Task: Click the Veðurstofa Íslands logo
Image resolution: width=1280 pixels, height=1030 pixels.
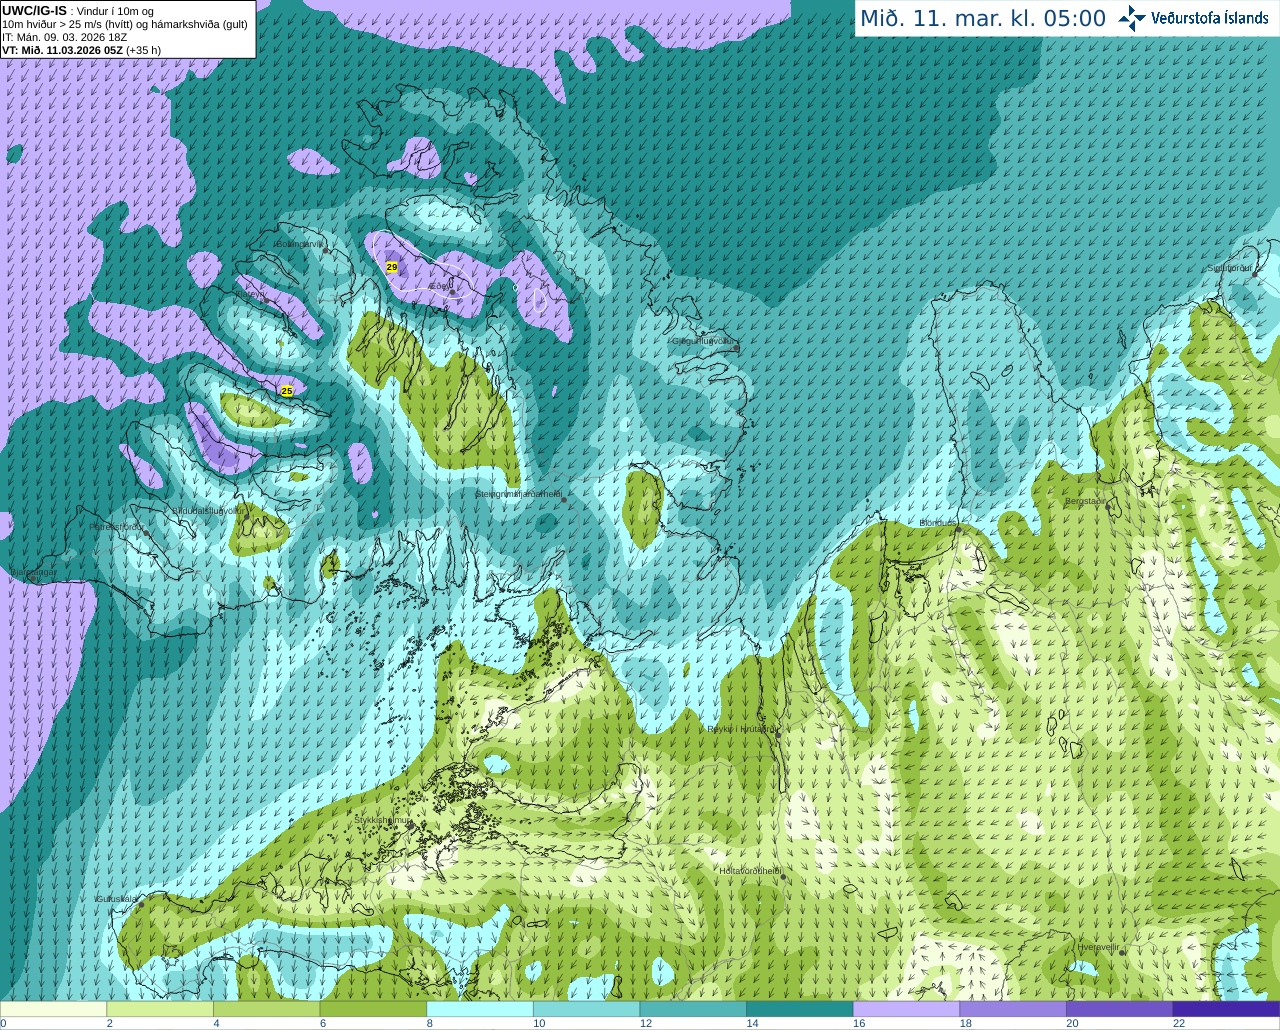Action: pyautogui.click(x=1193, y=18)
